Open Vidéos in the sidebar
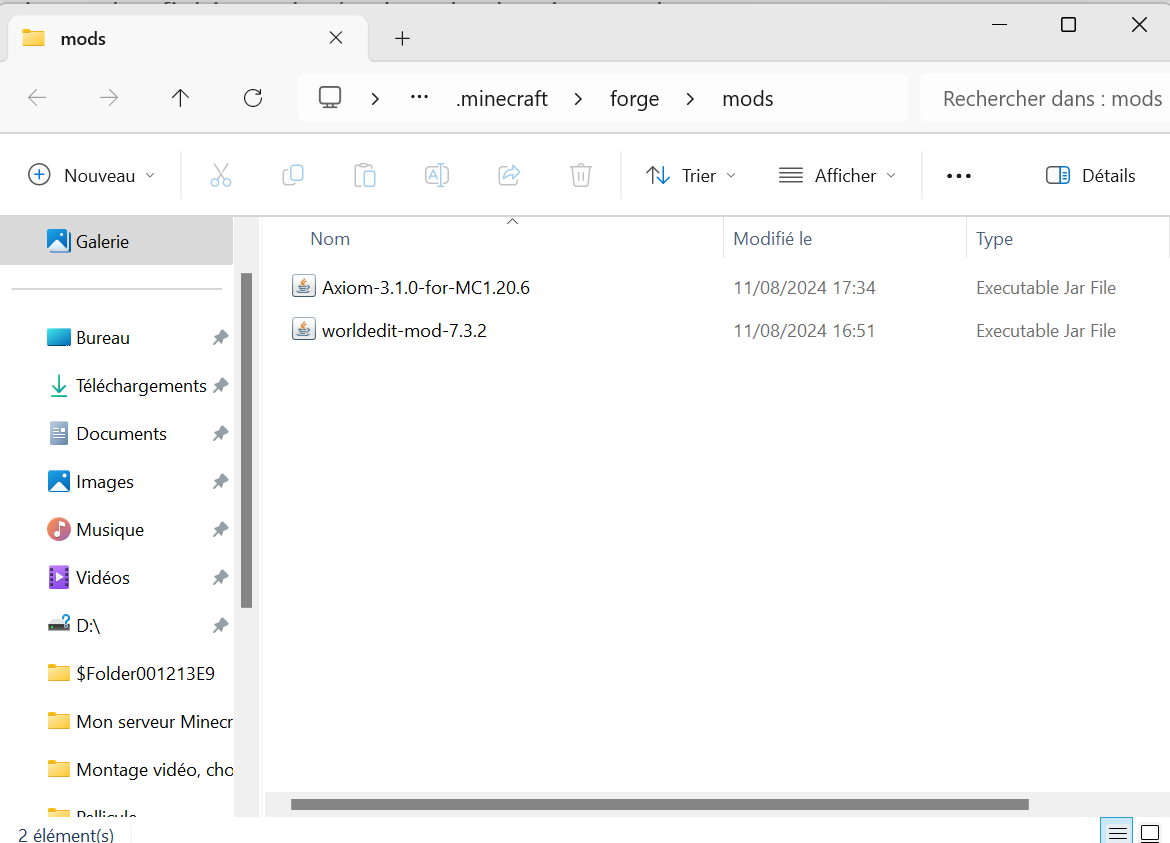 (103, 577)
